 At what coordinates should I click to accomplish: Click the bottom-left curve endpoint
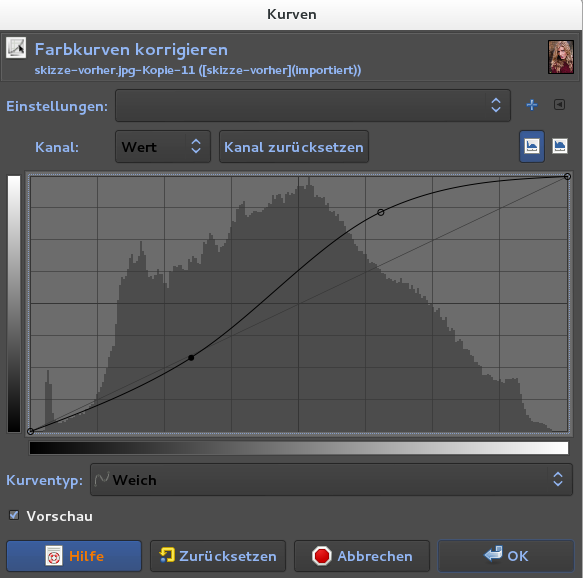tap(31, 431)
